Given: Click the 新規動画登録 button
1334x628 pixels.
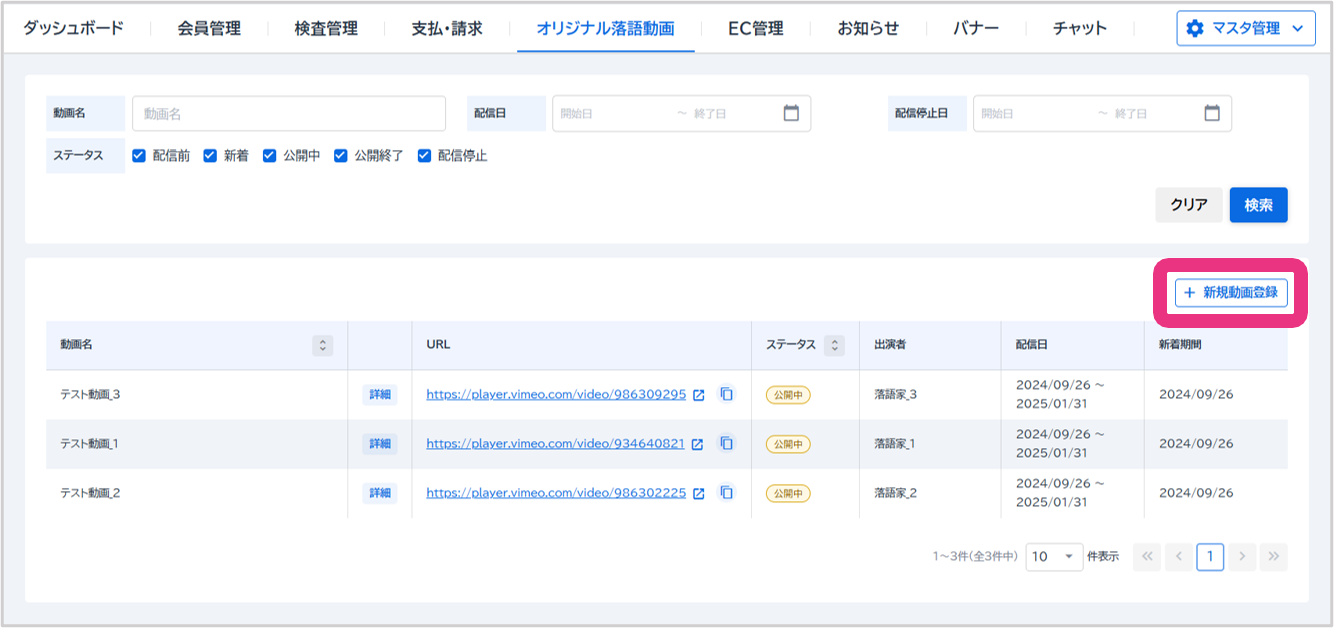Looking at the screenshot, I should (x=1230, y=293).
